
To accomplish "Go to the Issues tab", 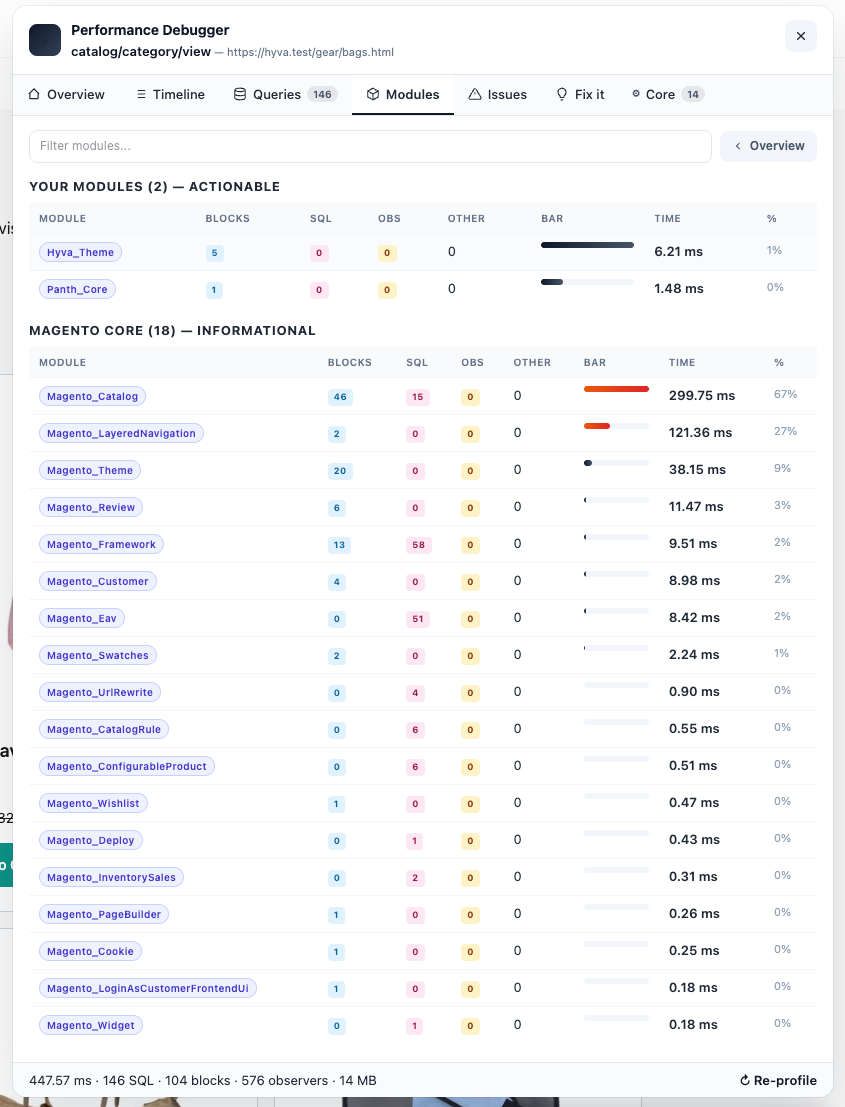I will pos(498,95).
